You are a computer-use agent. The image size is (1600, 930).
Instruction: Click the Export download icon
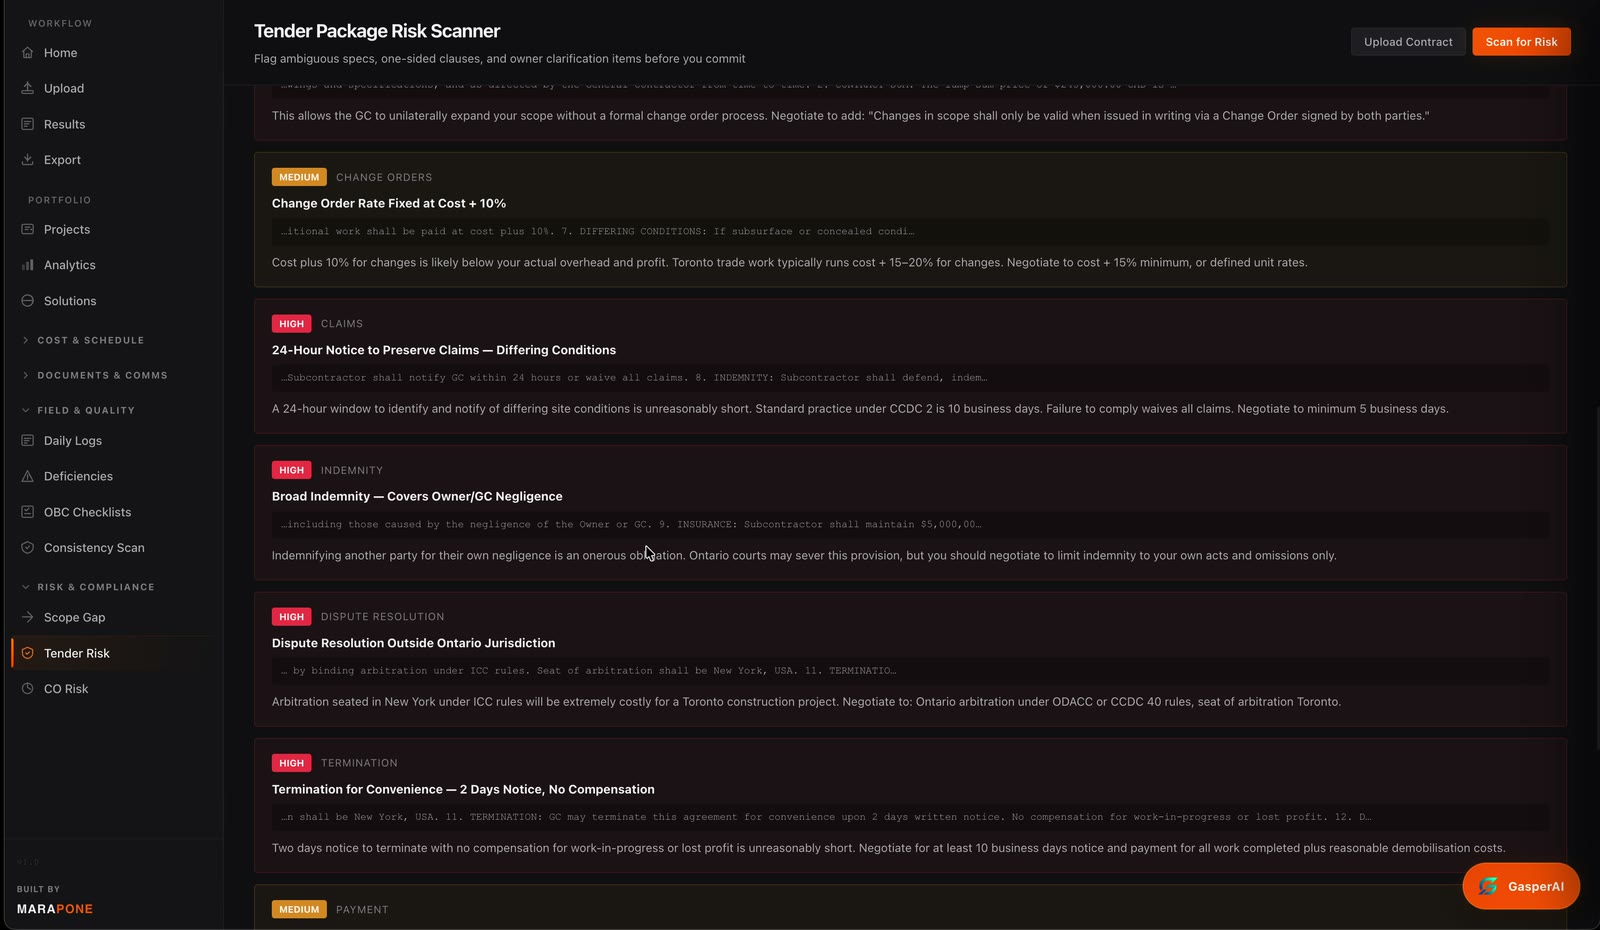pos(28,160)
